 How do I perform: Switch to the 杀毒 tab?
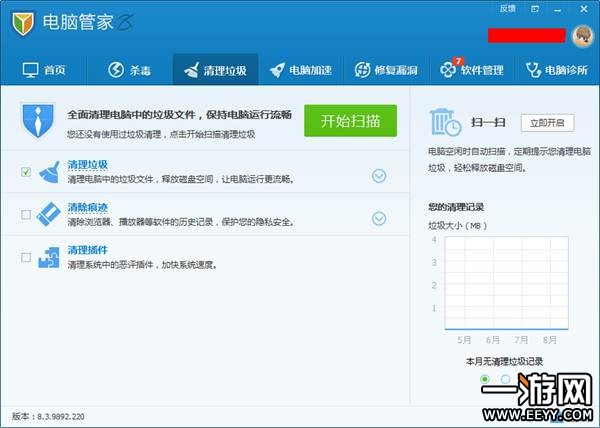click(129, 70)
